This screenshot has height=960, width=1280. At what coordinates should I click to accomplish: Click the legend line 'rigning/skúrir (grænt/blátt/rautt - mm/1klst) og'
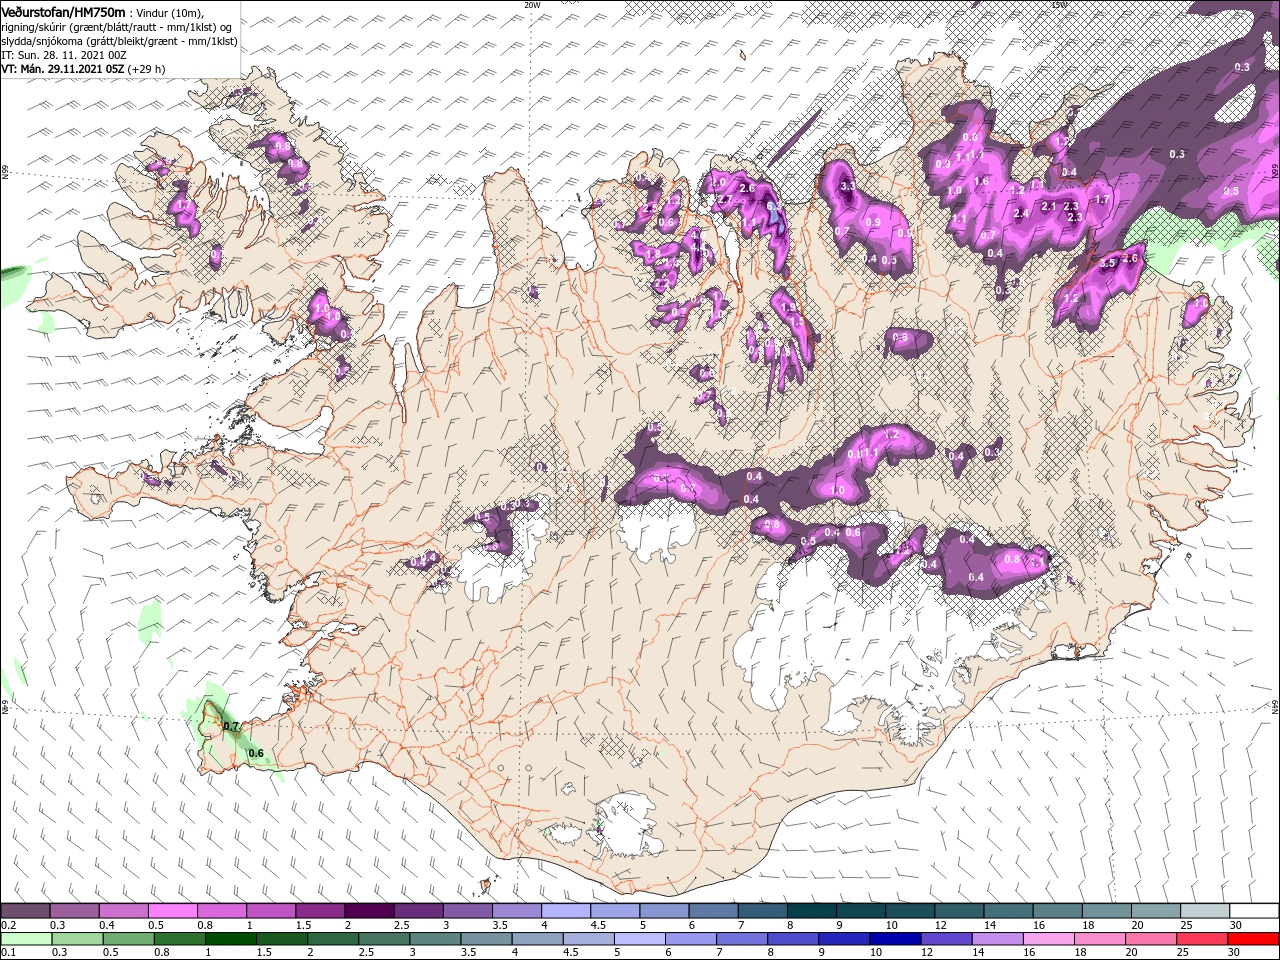click(x=118, y=27)
